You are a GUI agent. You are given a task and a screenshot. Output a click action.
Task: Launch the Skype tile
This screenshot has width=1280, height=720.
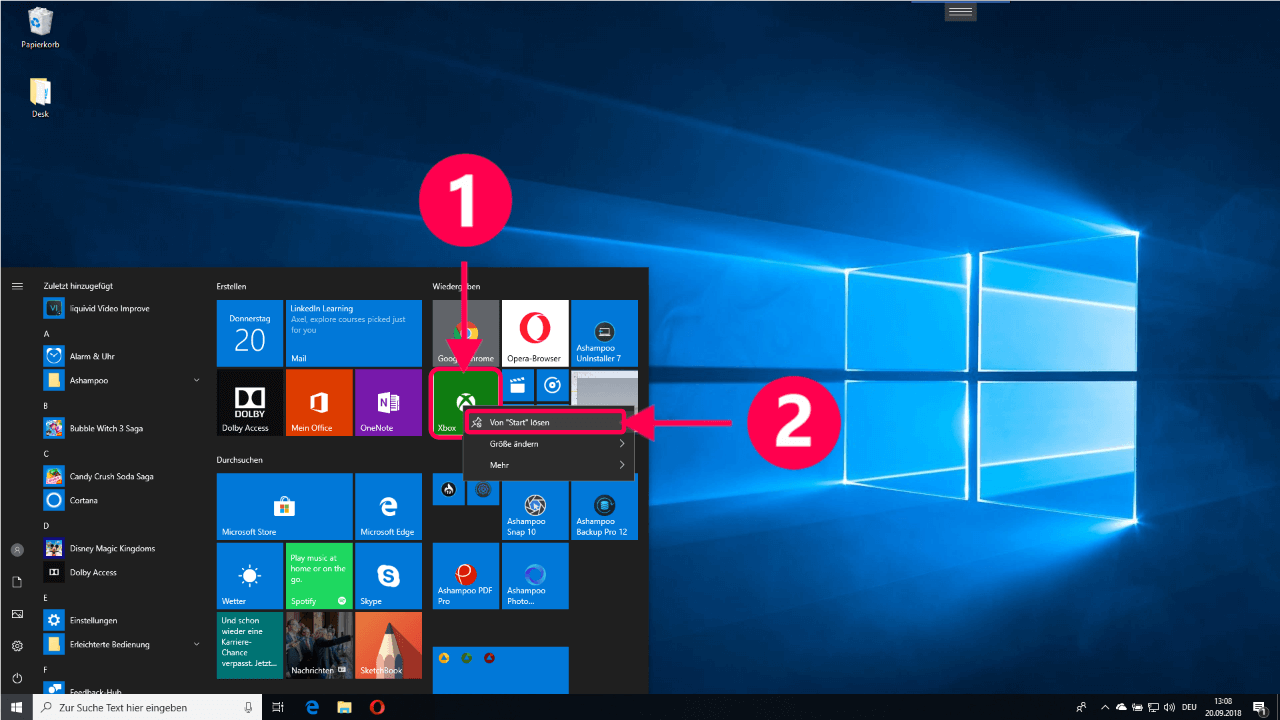[x=388, y=576]
